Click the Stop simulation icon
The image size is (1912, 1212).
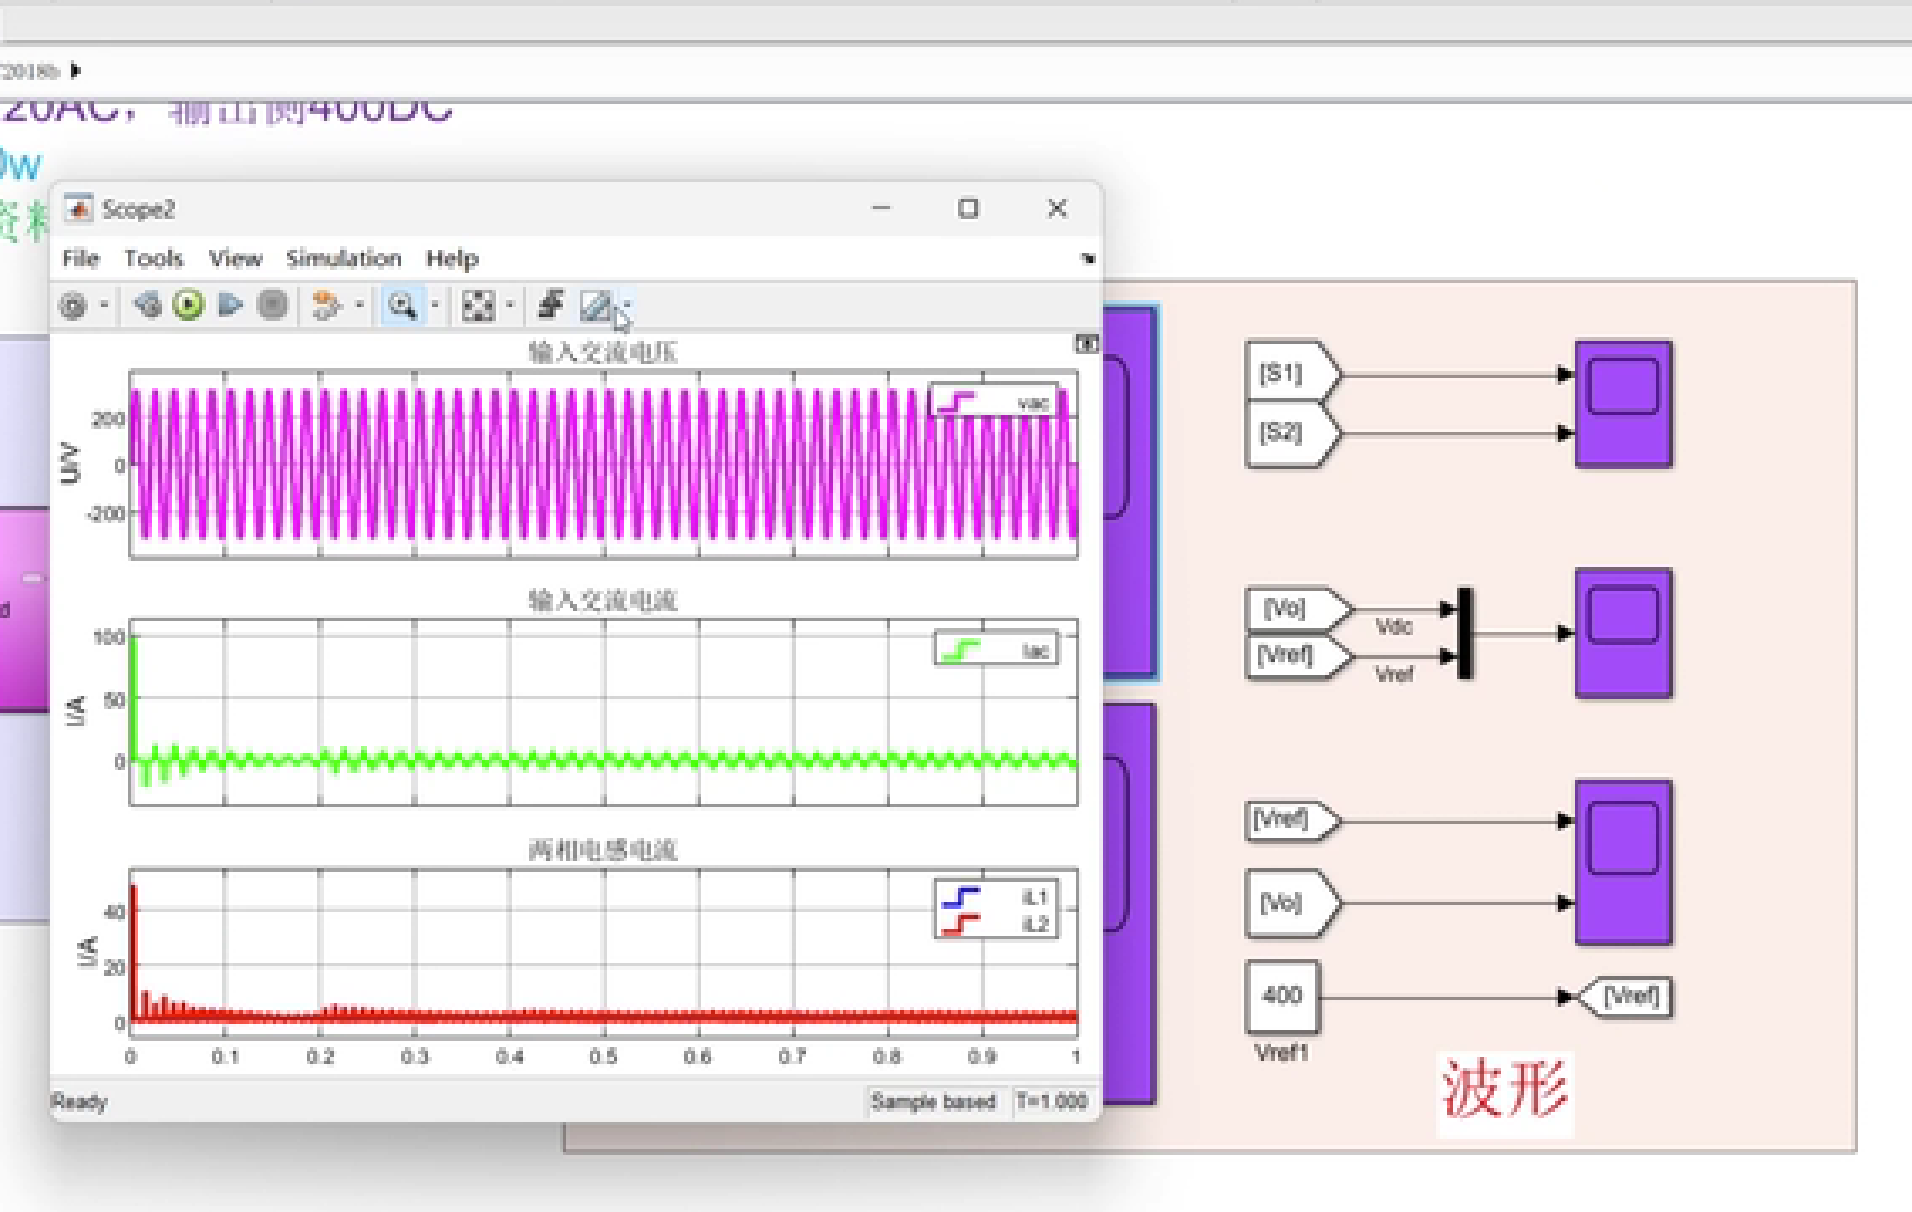pyautogui.click(x=273, y=304)
